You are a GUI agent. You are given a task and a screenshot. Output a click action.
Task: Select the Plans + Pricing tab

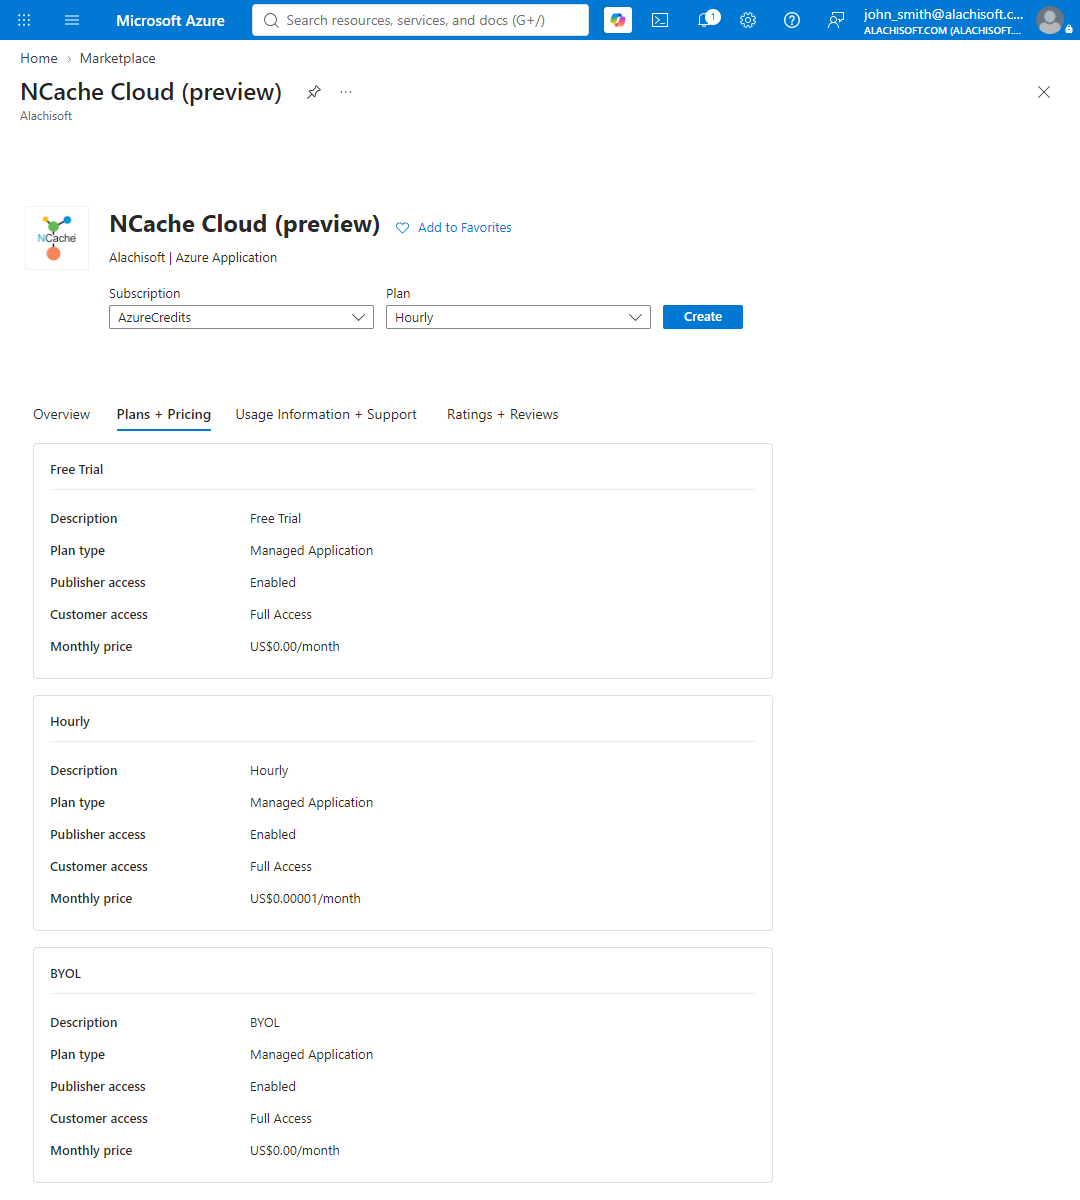point(164,414)
